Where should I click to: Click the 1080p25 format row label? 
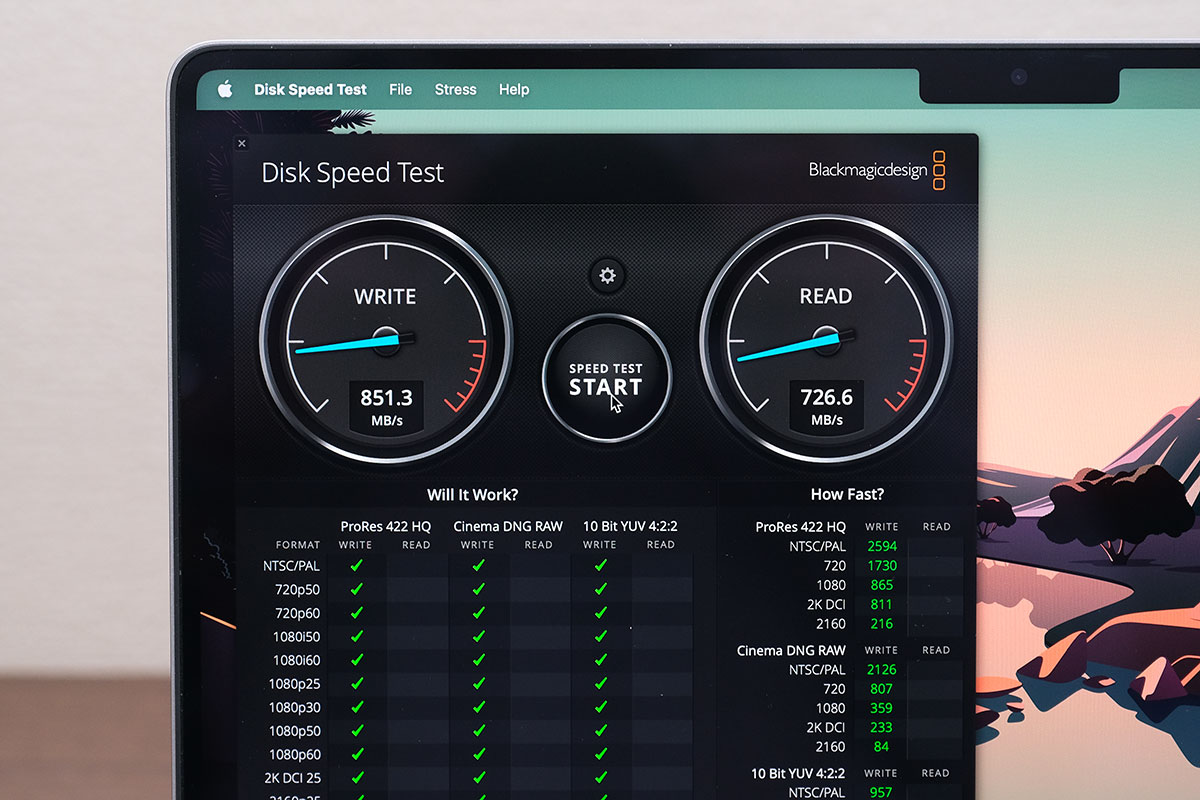pos(294,684)
